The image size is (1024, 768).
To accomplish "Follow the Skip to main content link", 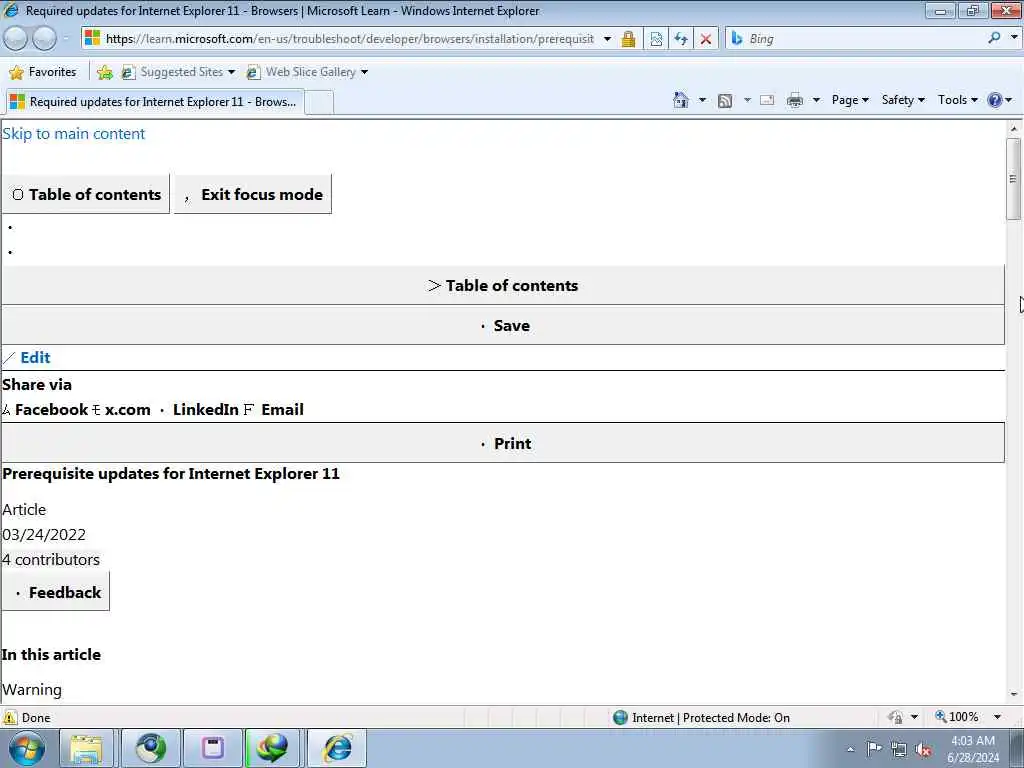I will tap(73, 134).
